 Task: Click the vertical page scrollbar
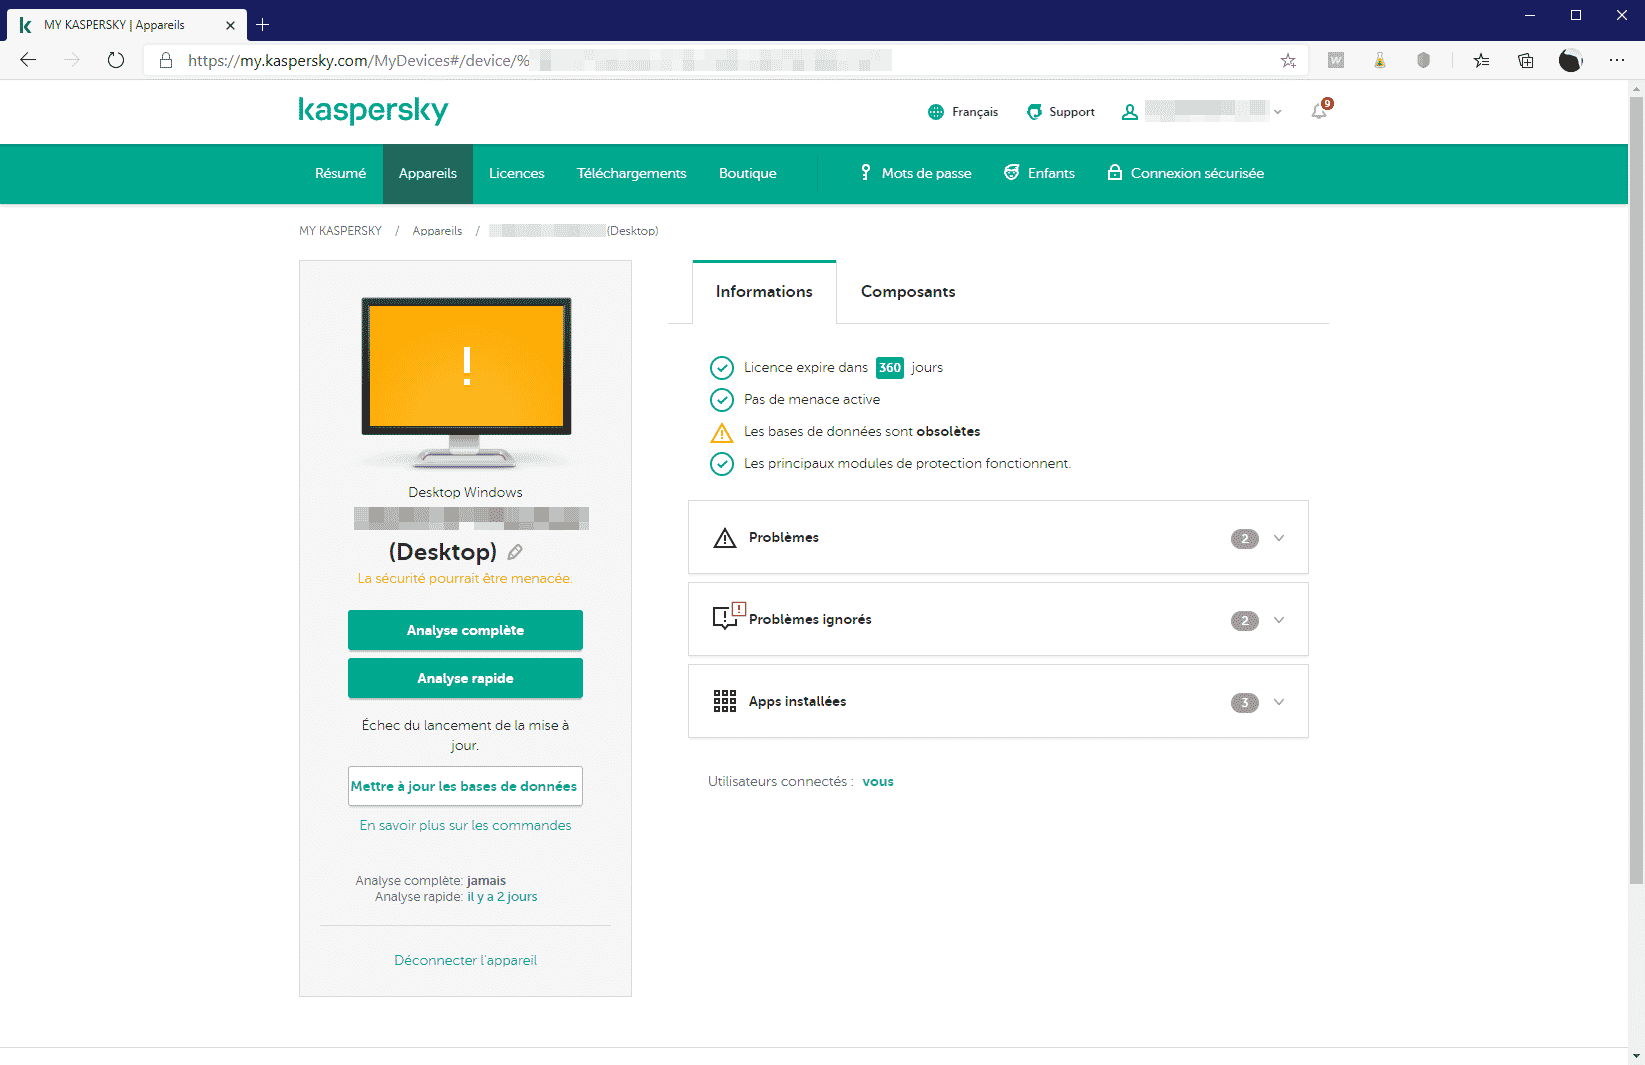(1636, 490)
